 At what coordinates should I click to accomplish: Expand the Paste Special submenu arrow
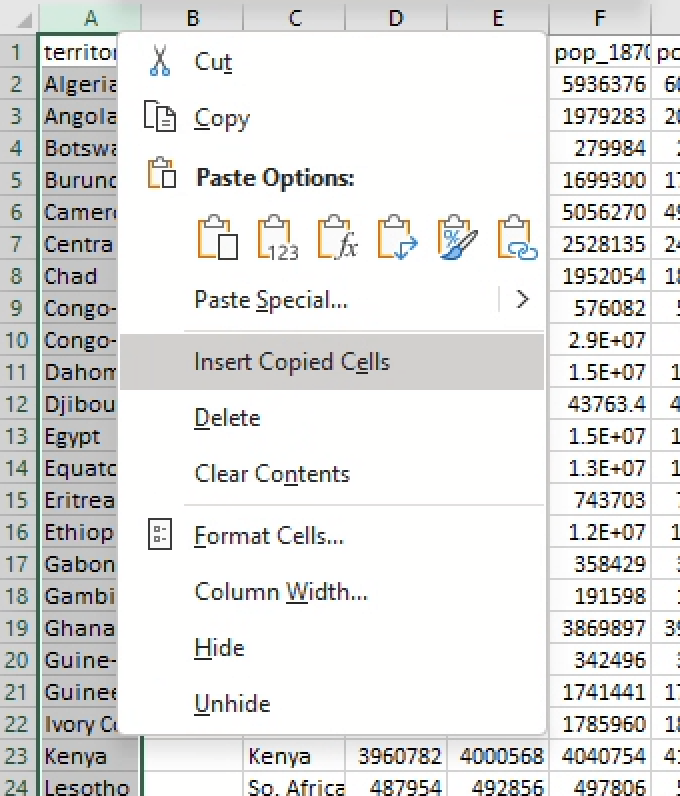pos(521,299)
